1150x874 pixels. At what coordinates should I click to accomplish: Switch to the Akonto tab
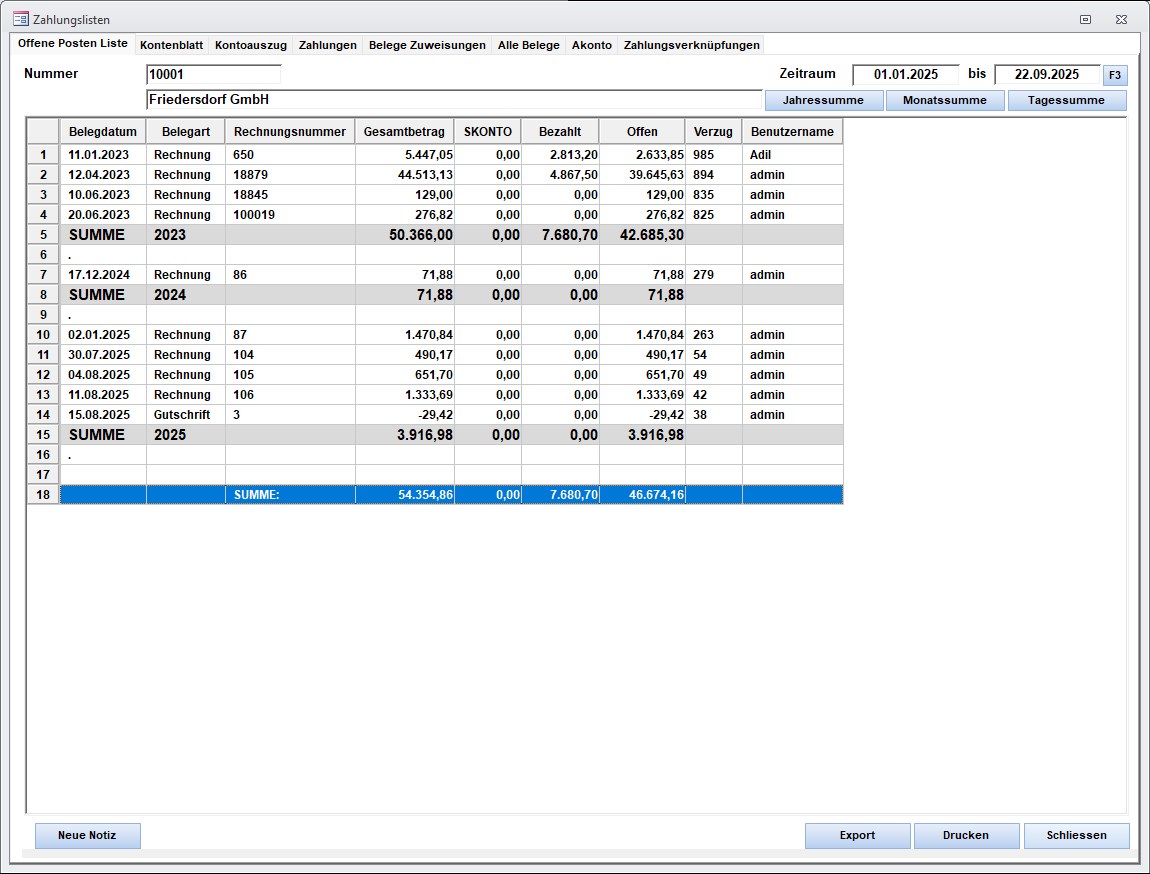tap(591, 45)
